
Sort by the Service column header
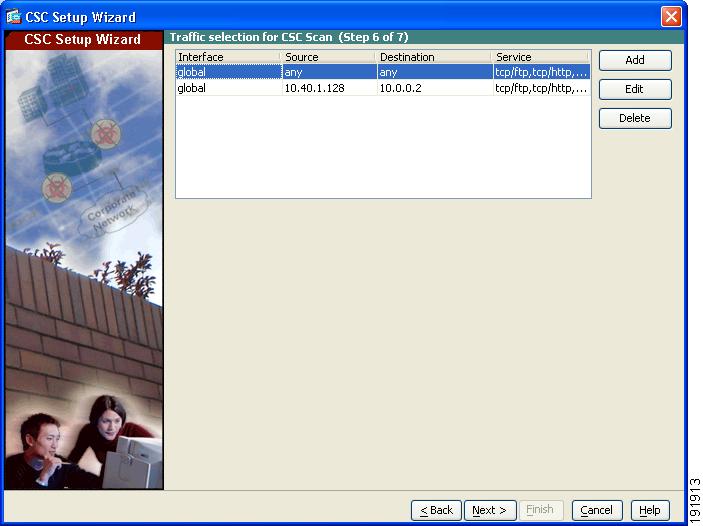[x=540, y=57]
